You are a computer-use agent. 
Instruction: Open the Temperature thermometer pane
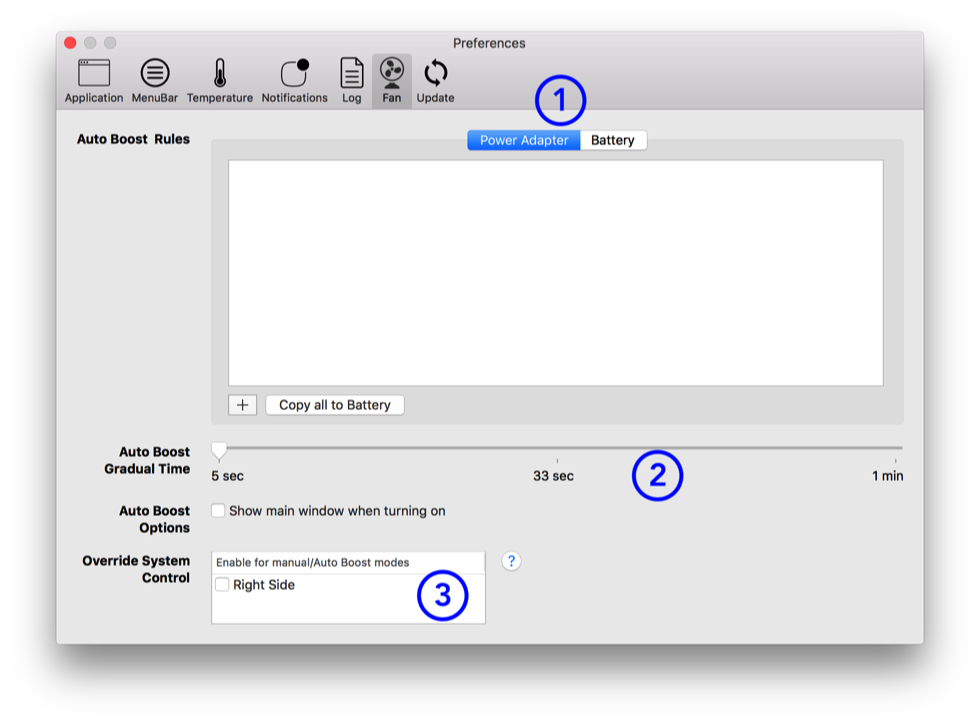[220, 80]
